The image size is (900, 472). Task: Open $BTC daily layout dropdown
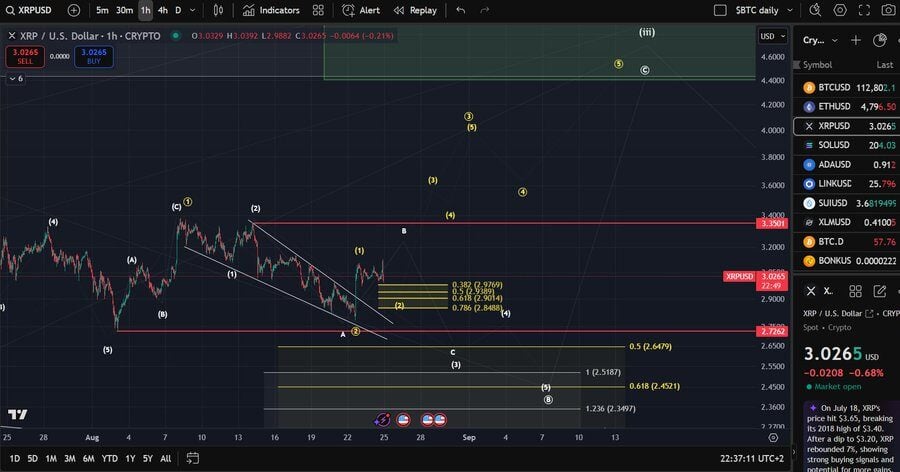coord(764,10)
